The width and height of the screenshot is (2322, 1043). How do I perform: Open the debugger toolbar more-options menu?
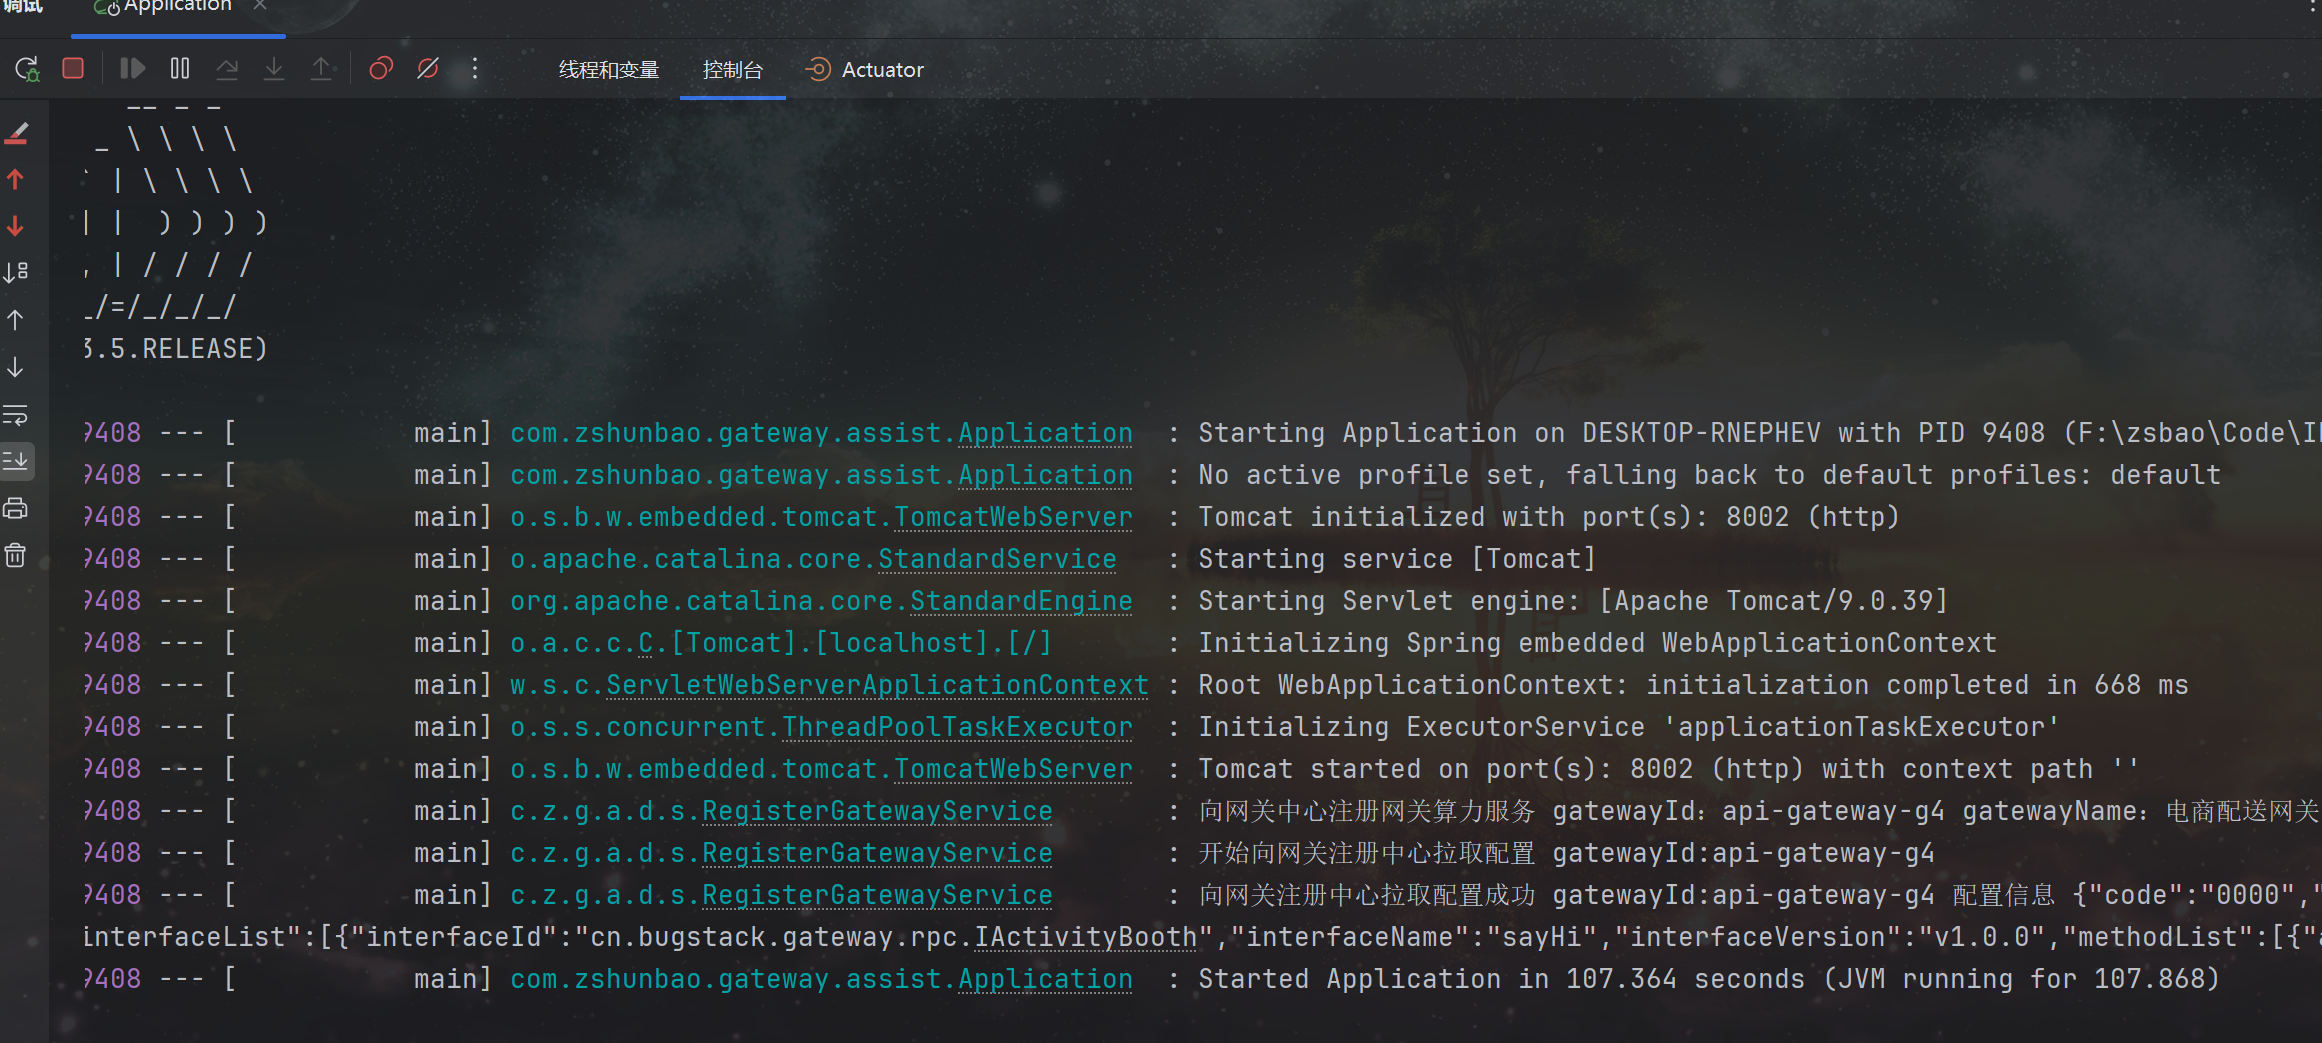pyautogui.click(x=475, y=69)
